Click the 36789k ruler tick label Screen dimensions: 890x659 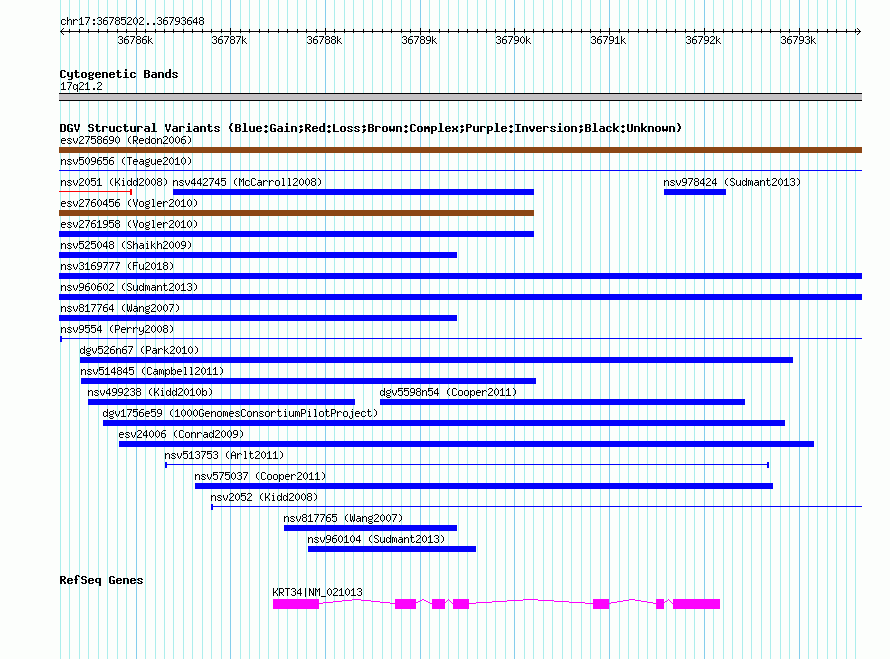(419, 40)
